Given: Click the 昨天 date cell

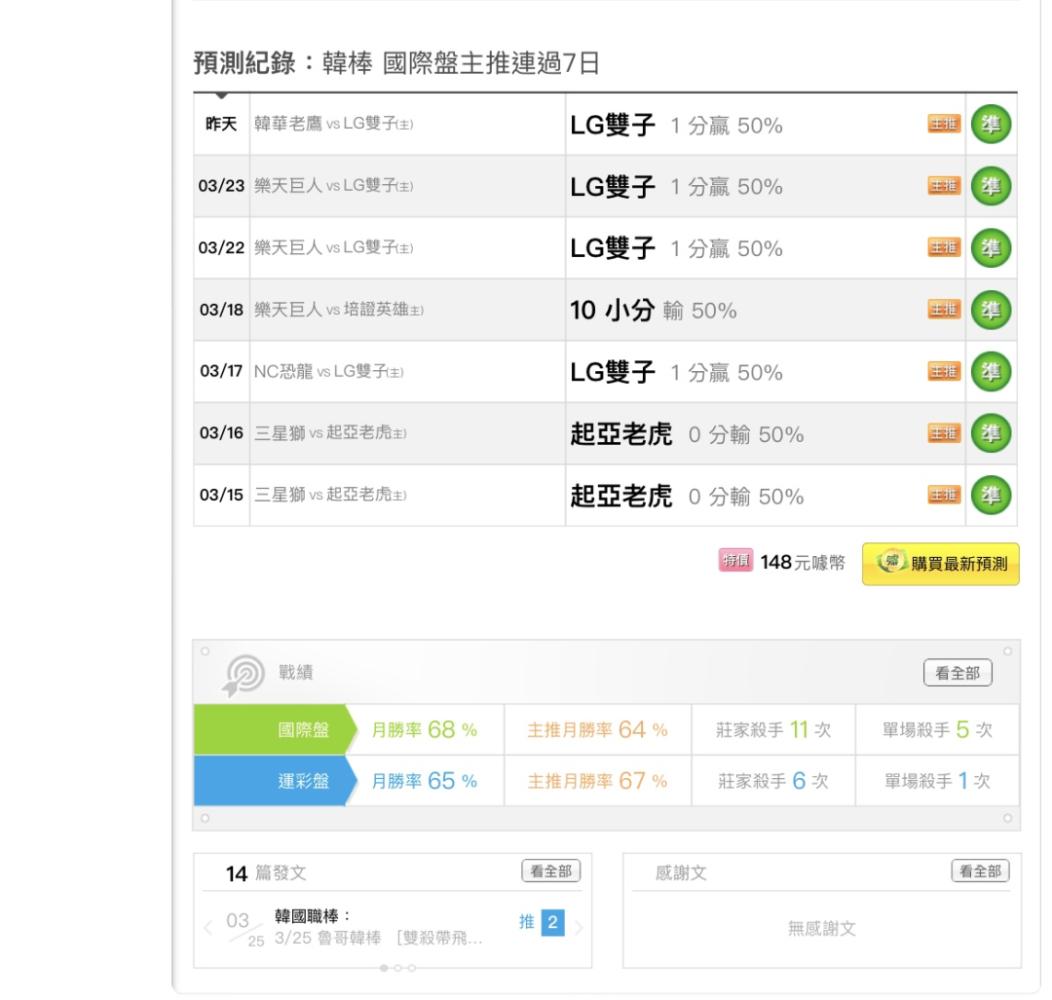Looking at the screenshot, I should point(221,124).
